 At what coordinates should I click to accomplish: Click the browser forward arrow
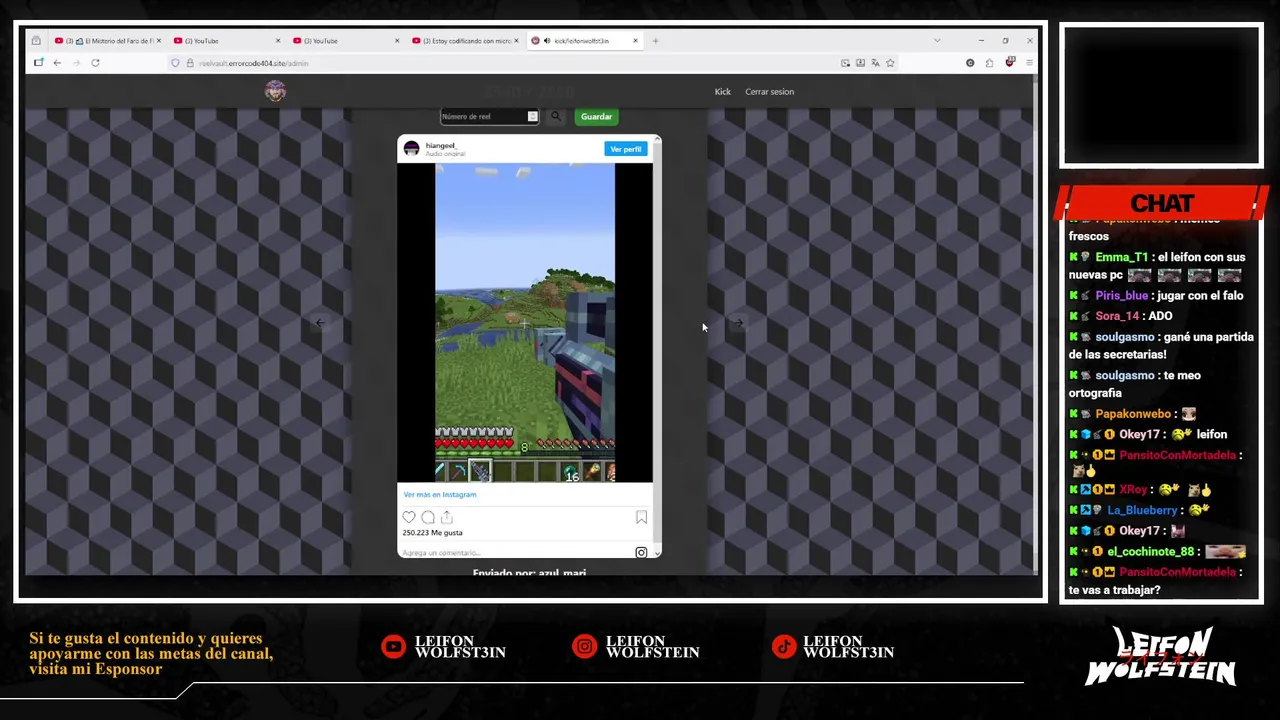(76, 63)
